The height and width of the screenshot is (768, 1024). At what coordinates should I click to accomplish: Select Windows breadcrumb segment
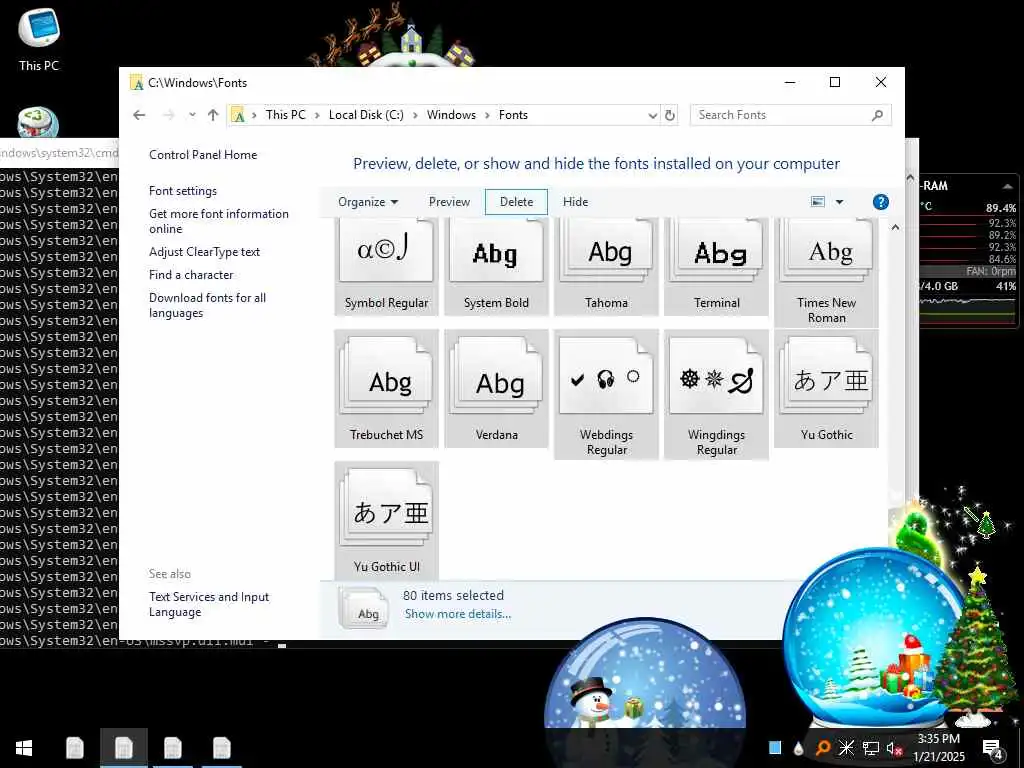(x=451, y=115)
